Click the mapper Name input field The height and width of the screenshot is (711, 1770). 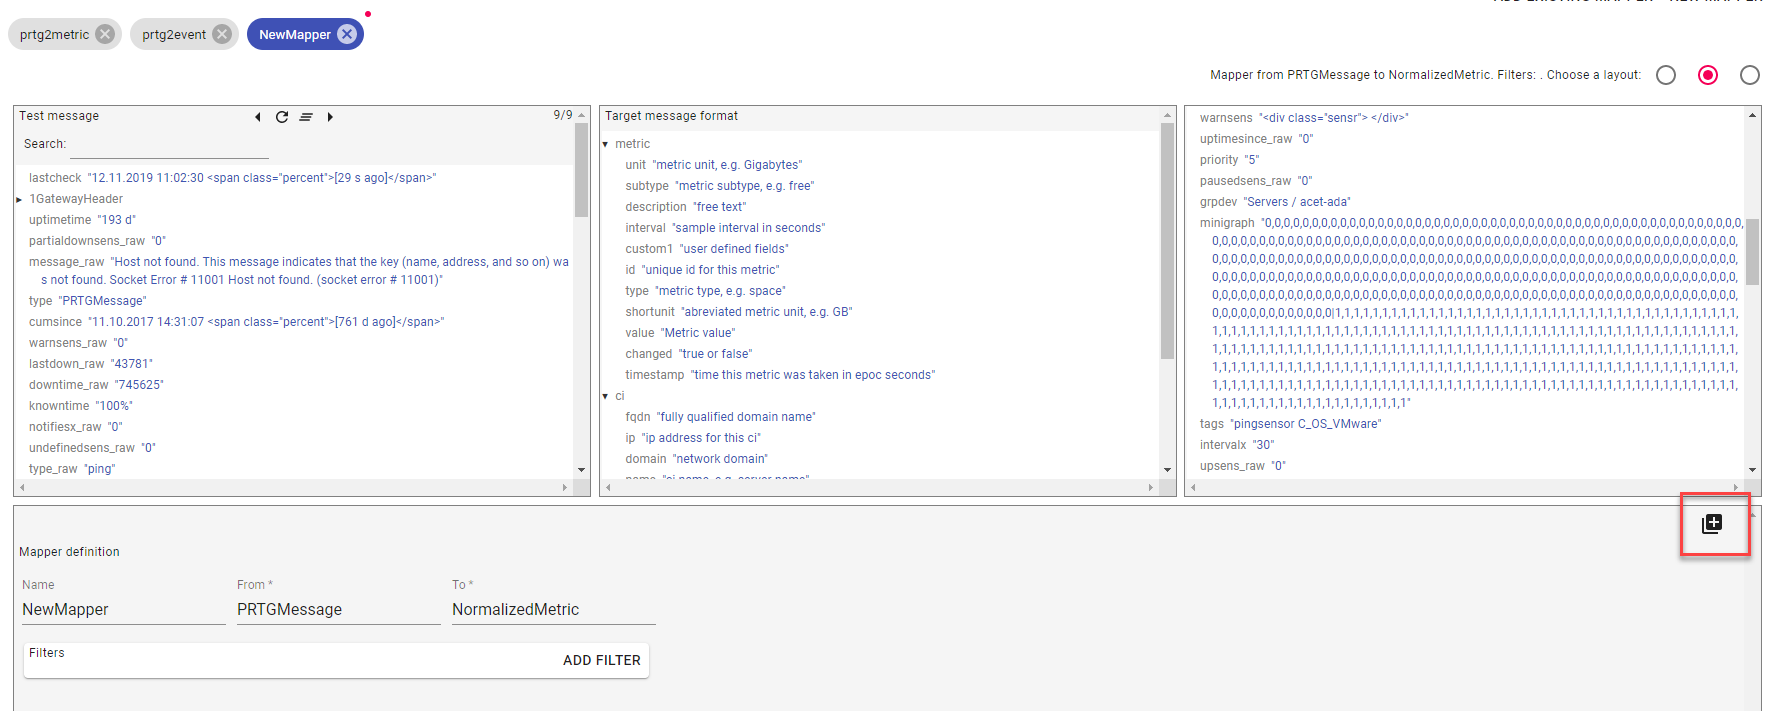pos(123,610)
